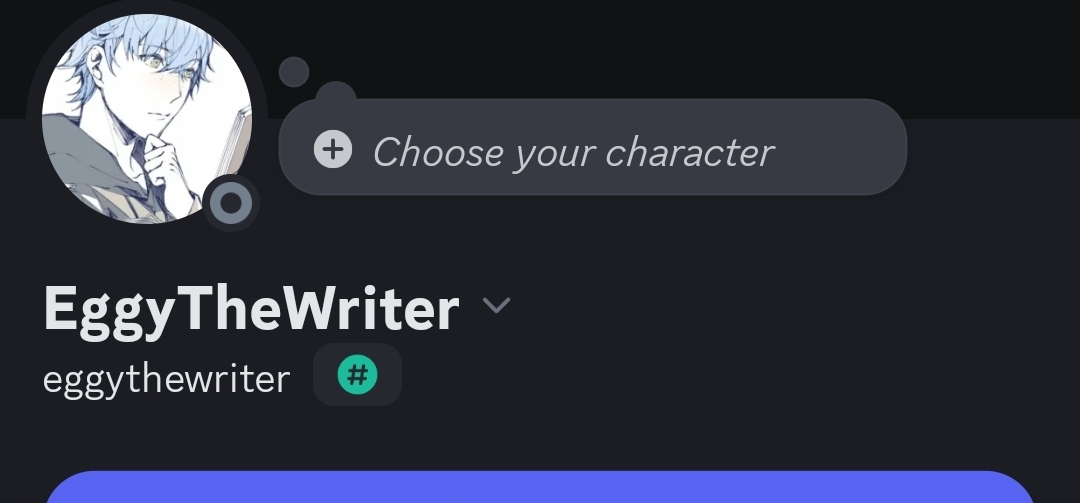Click the plus icon in the status bubble
Screen dimensions: 1080x503
[333, 151]
